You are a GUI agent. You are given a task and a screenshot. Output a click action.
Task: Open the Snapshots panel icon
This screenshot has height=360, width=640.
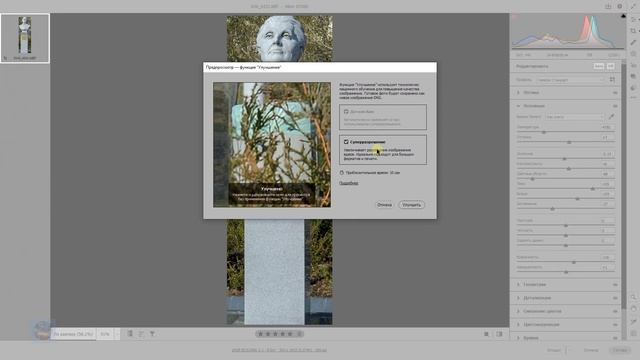633,76
